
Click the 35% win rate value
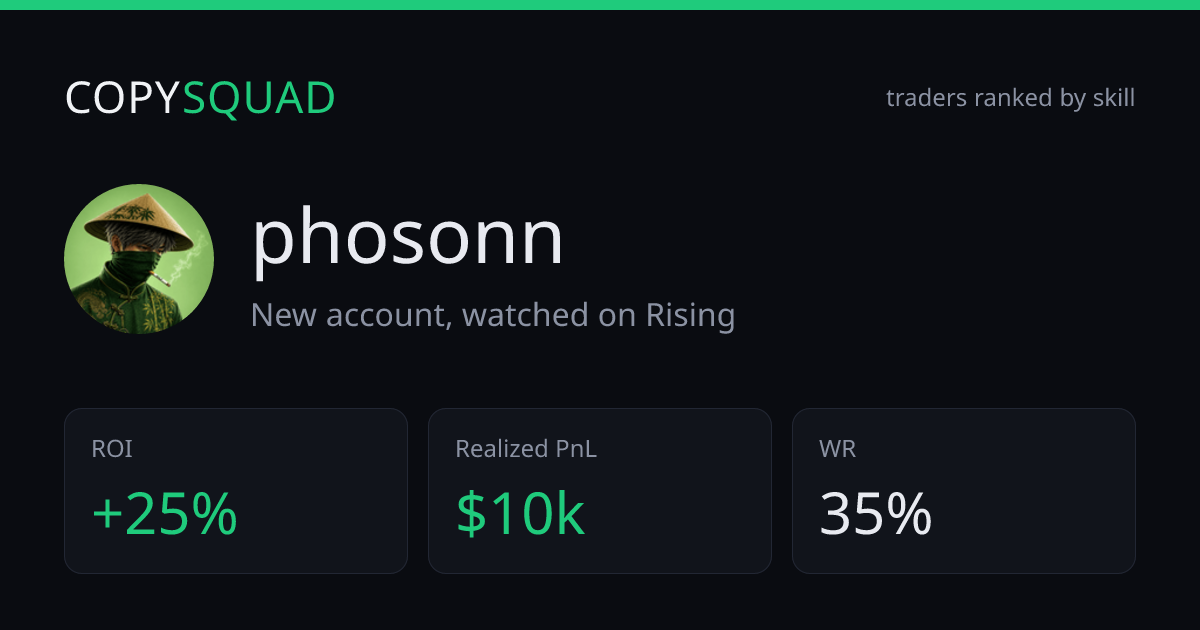(876, 514)
